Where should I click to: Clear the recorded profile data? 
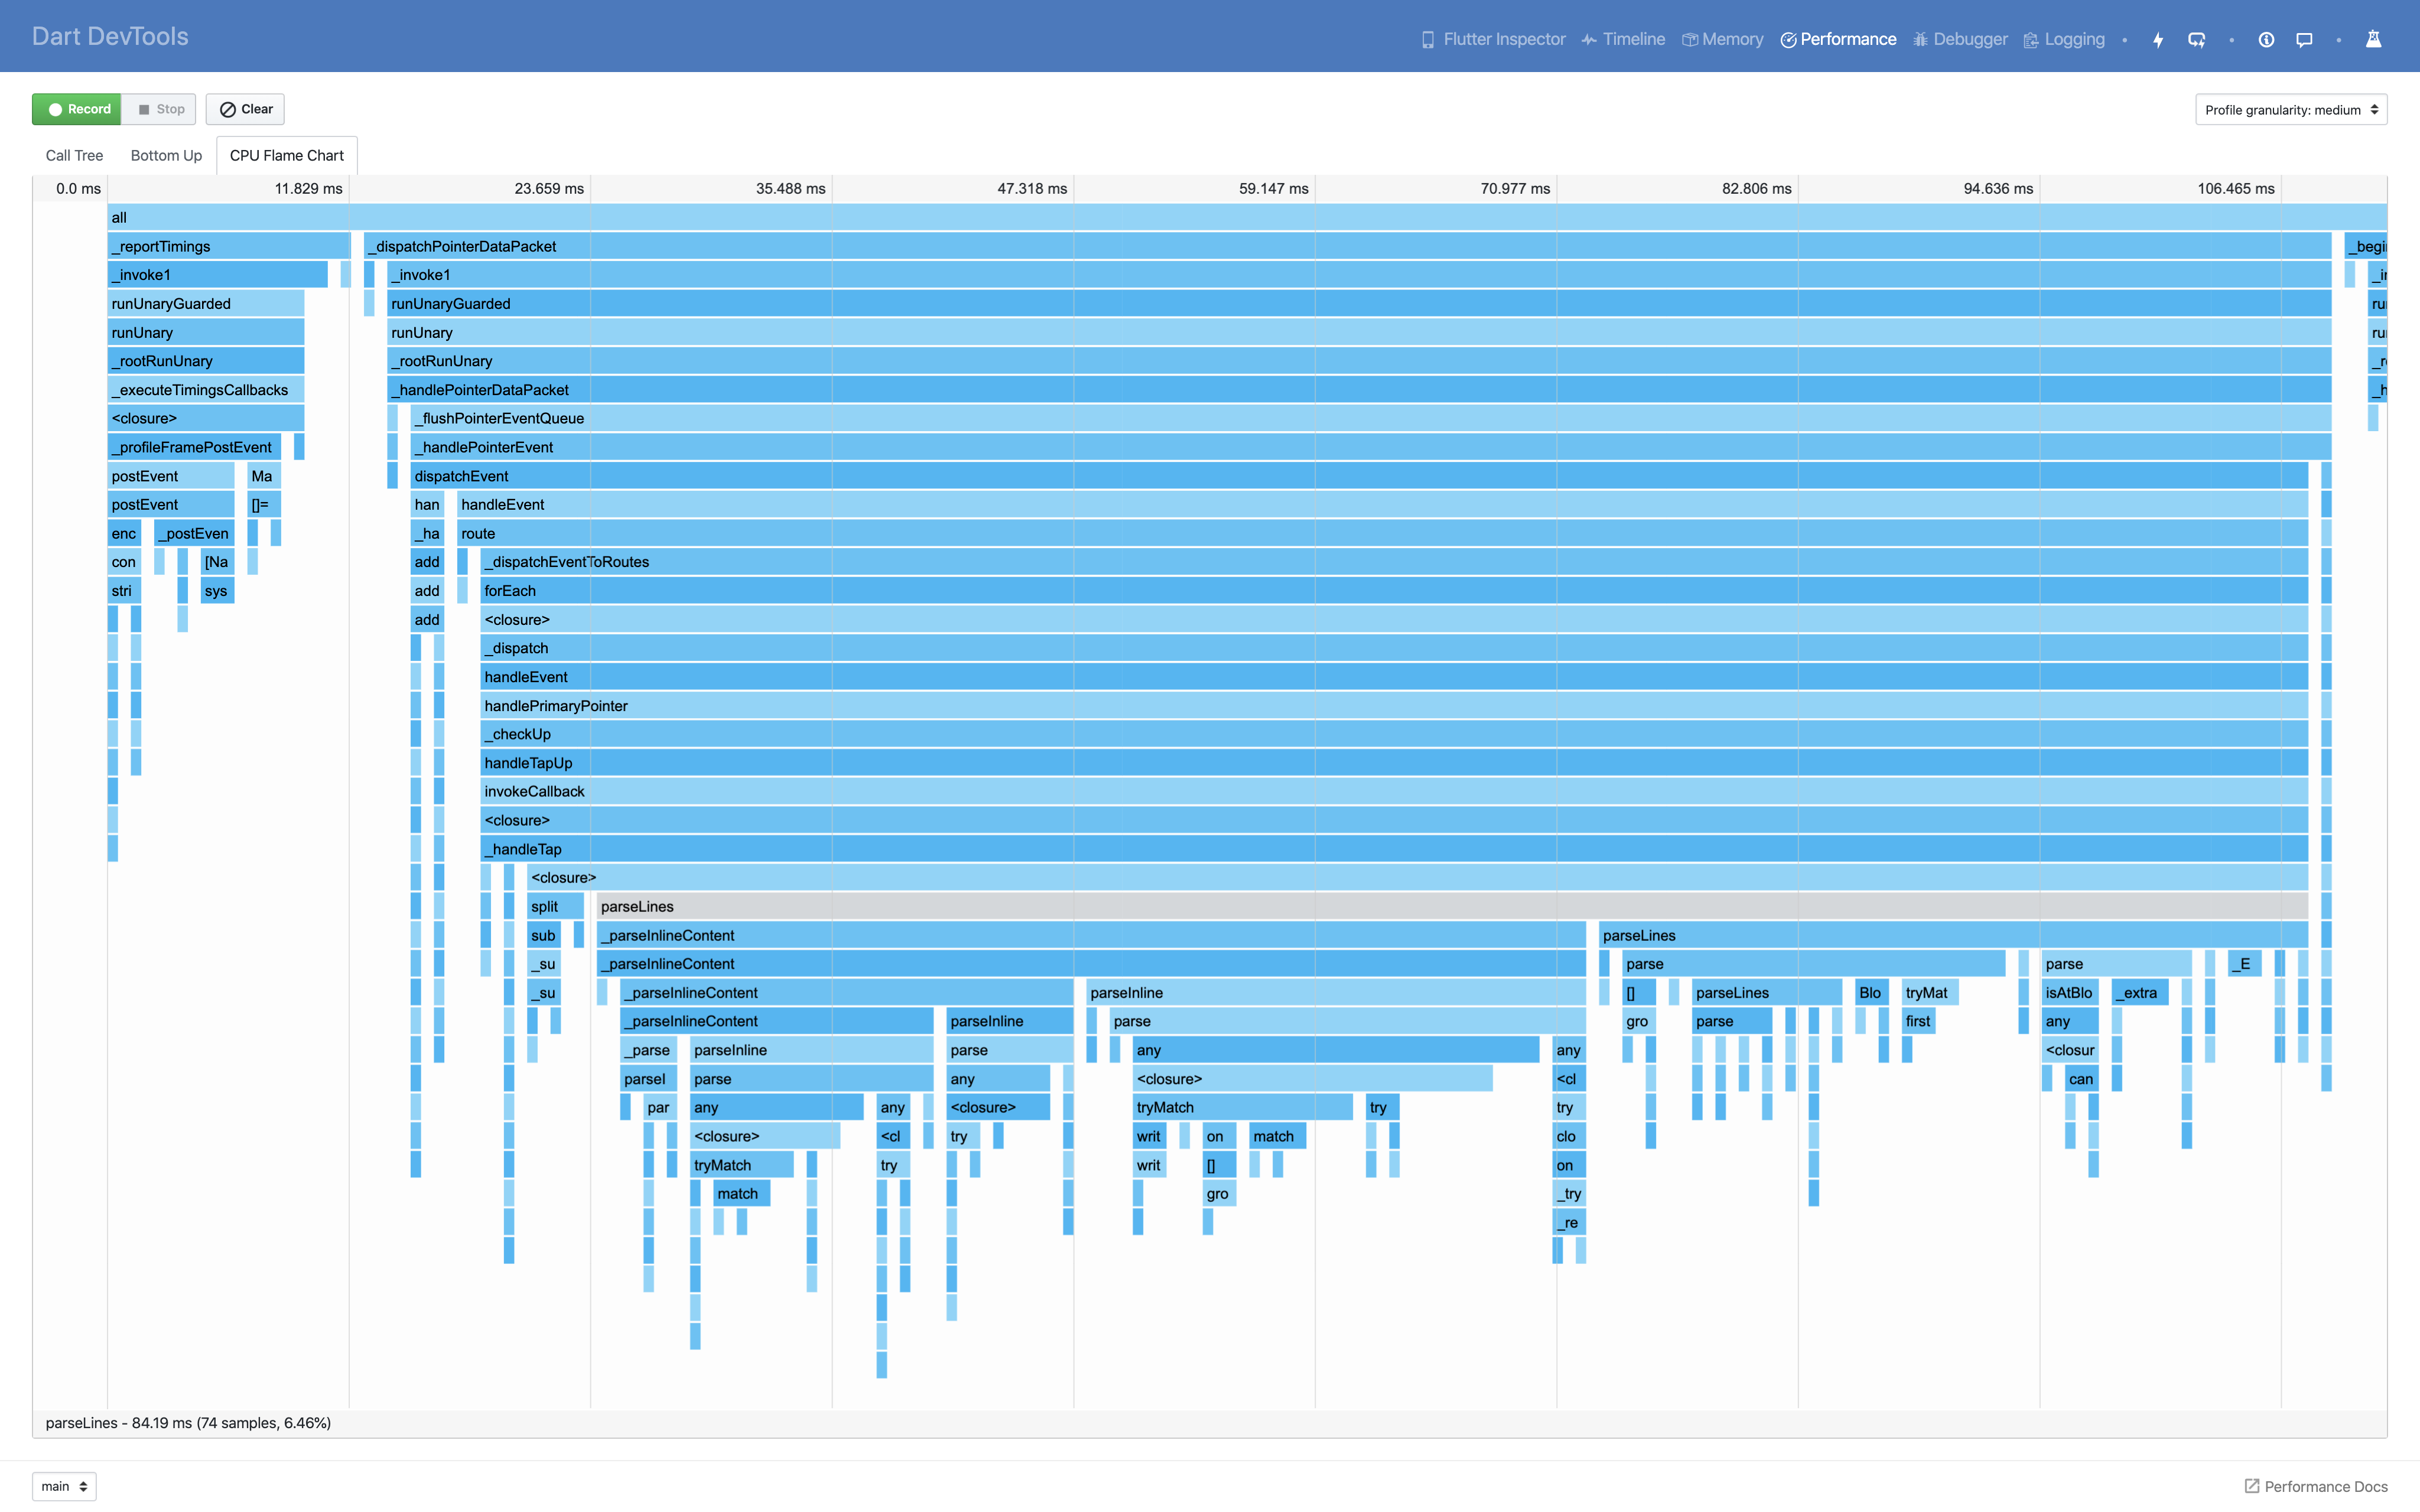coord(245,109)
